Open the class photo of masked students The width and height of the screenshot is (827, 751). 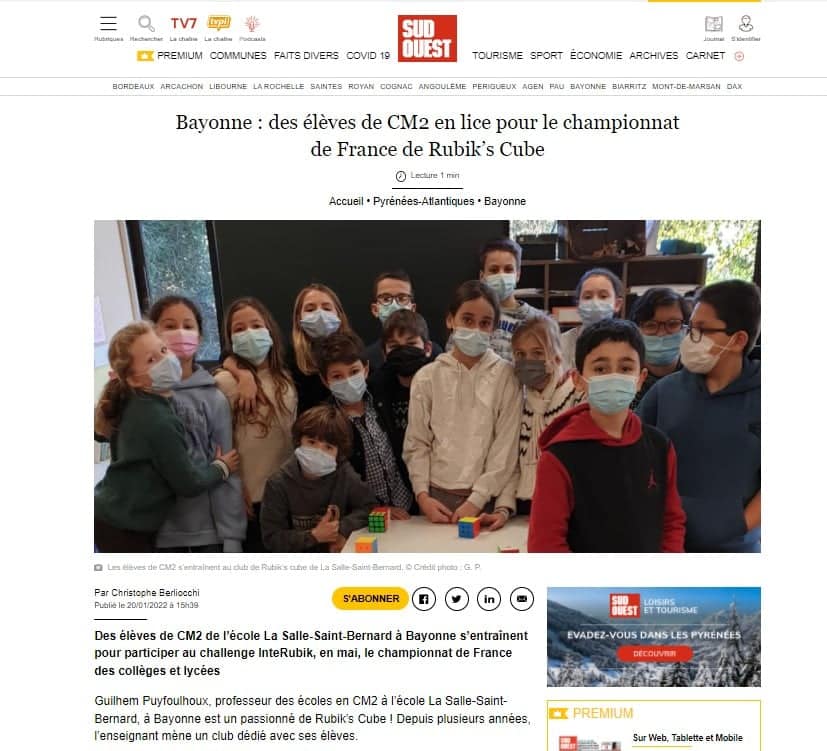[427, 386]
